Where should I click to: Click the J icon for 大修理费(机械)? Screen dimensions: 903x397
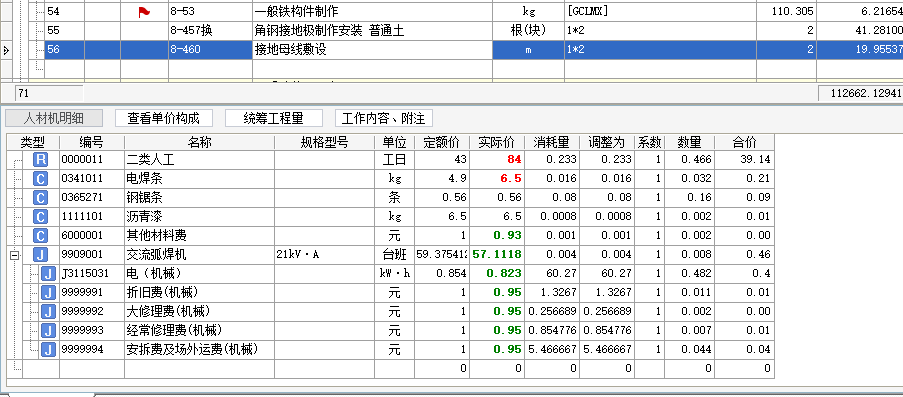click(x=48, y=311)
